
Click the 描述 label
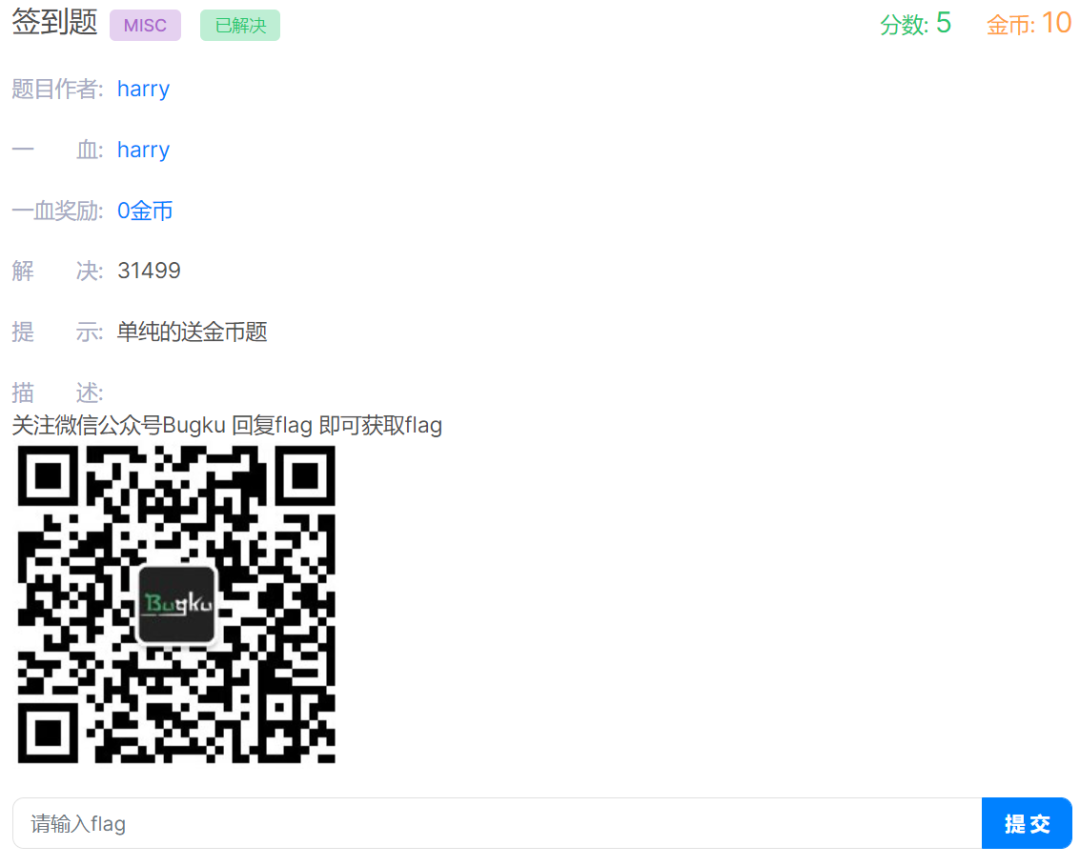[x=57, y=393]
